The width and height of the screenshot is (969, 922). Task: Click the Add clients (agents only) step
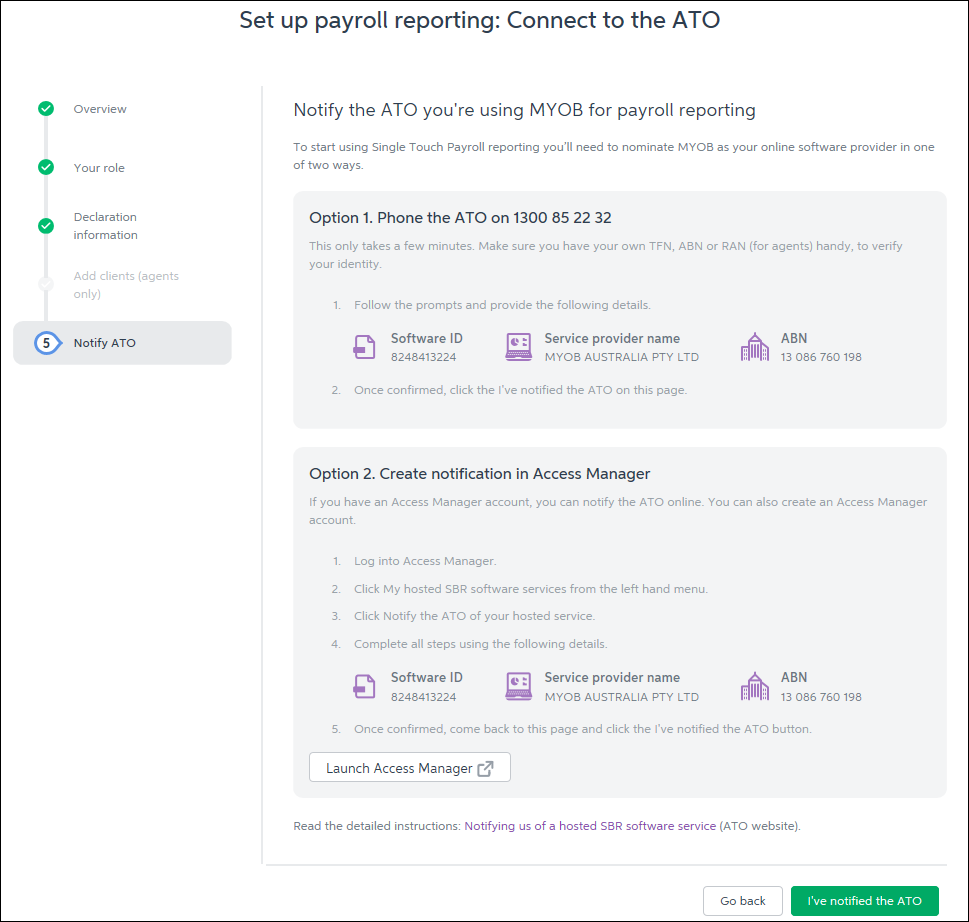[x=126, y=285]
